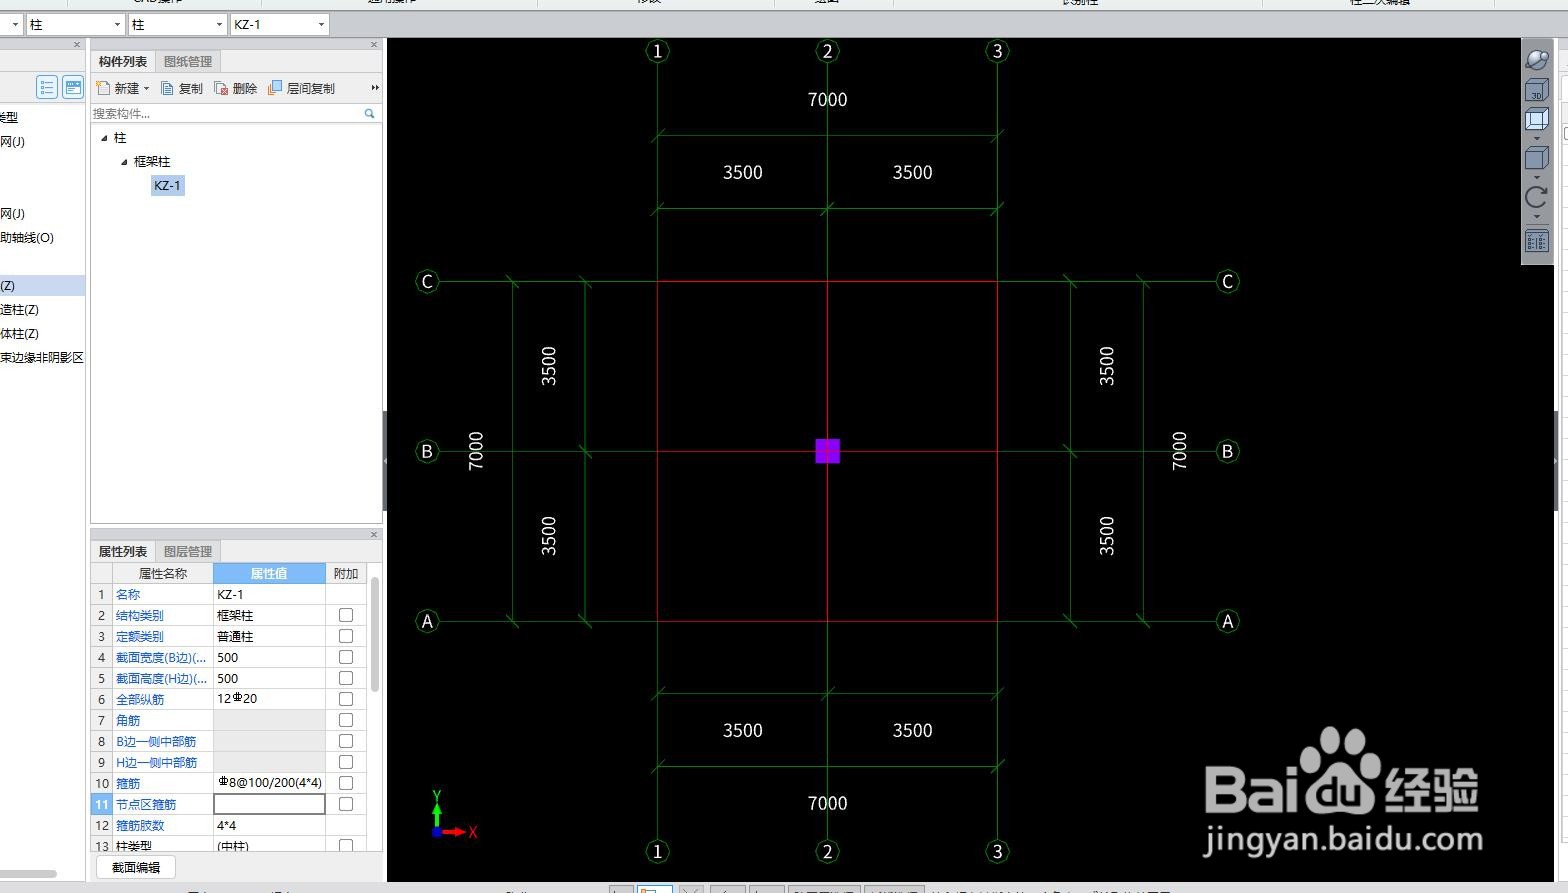Toggle 附加 checkbox for 箍筋 row
The image size is (1568, 893).
click(x=346, y=783)
